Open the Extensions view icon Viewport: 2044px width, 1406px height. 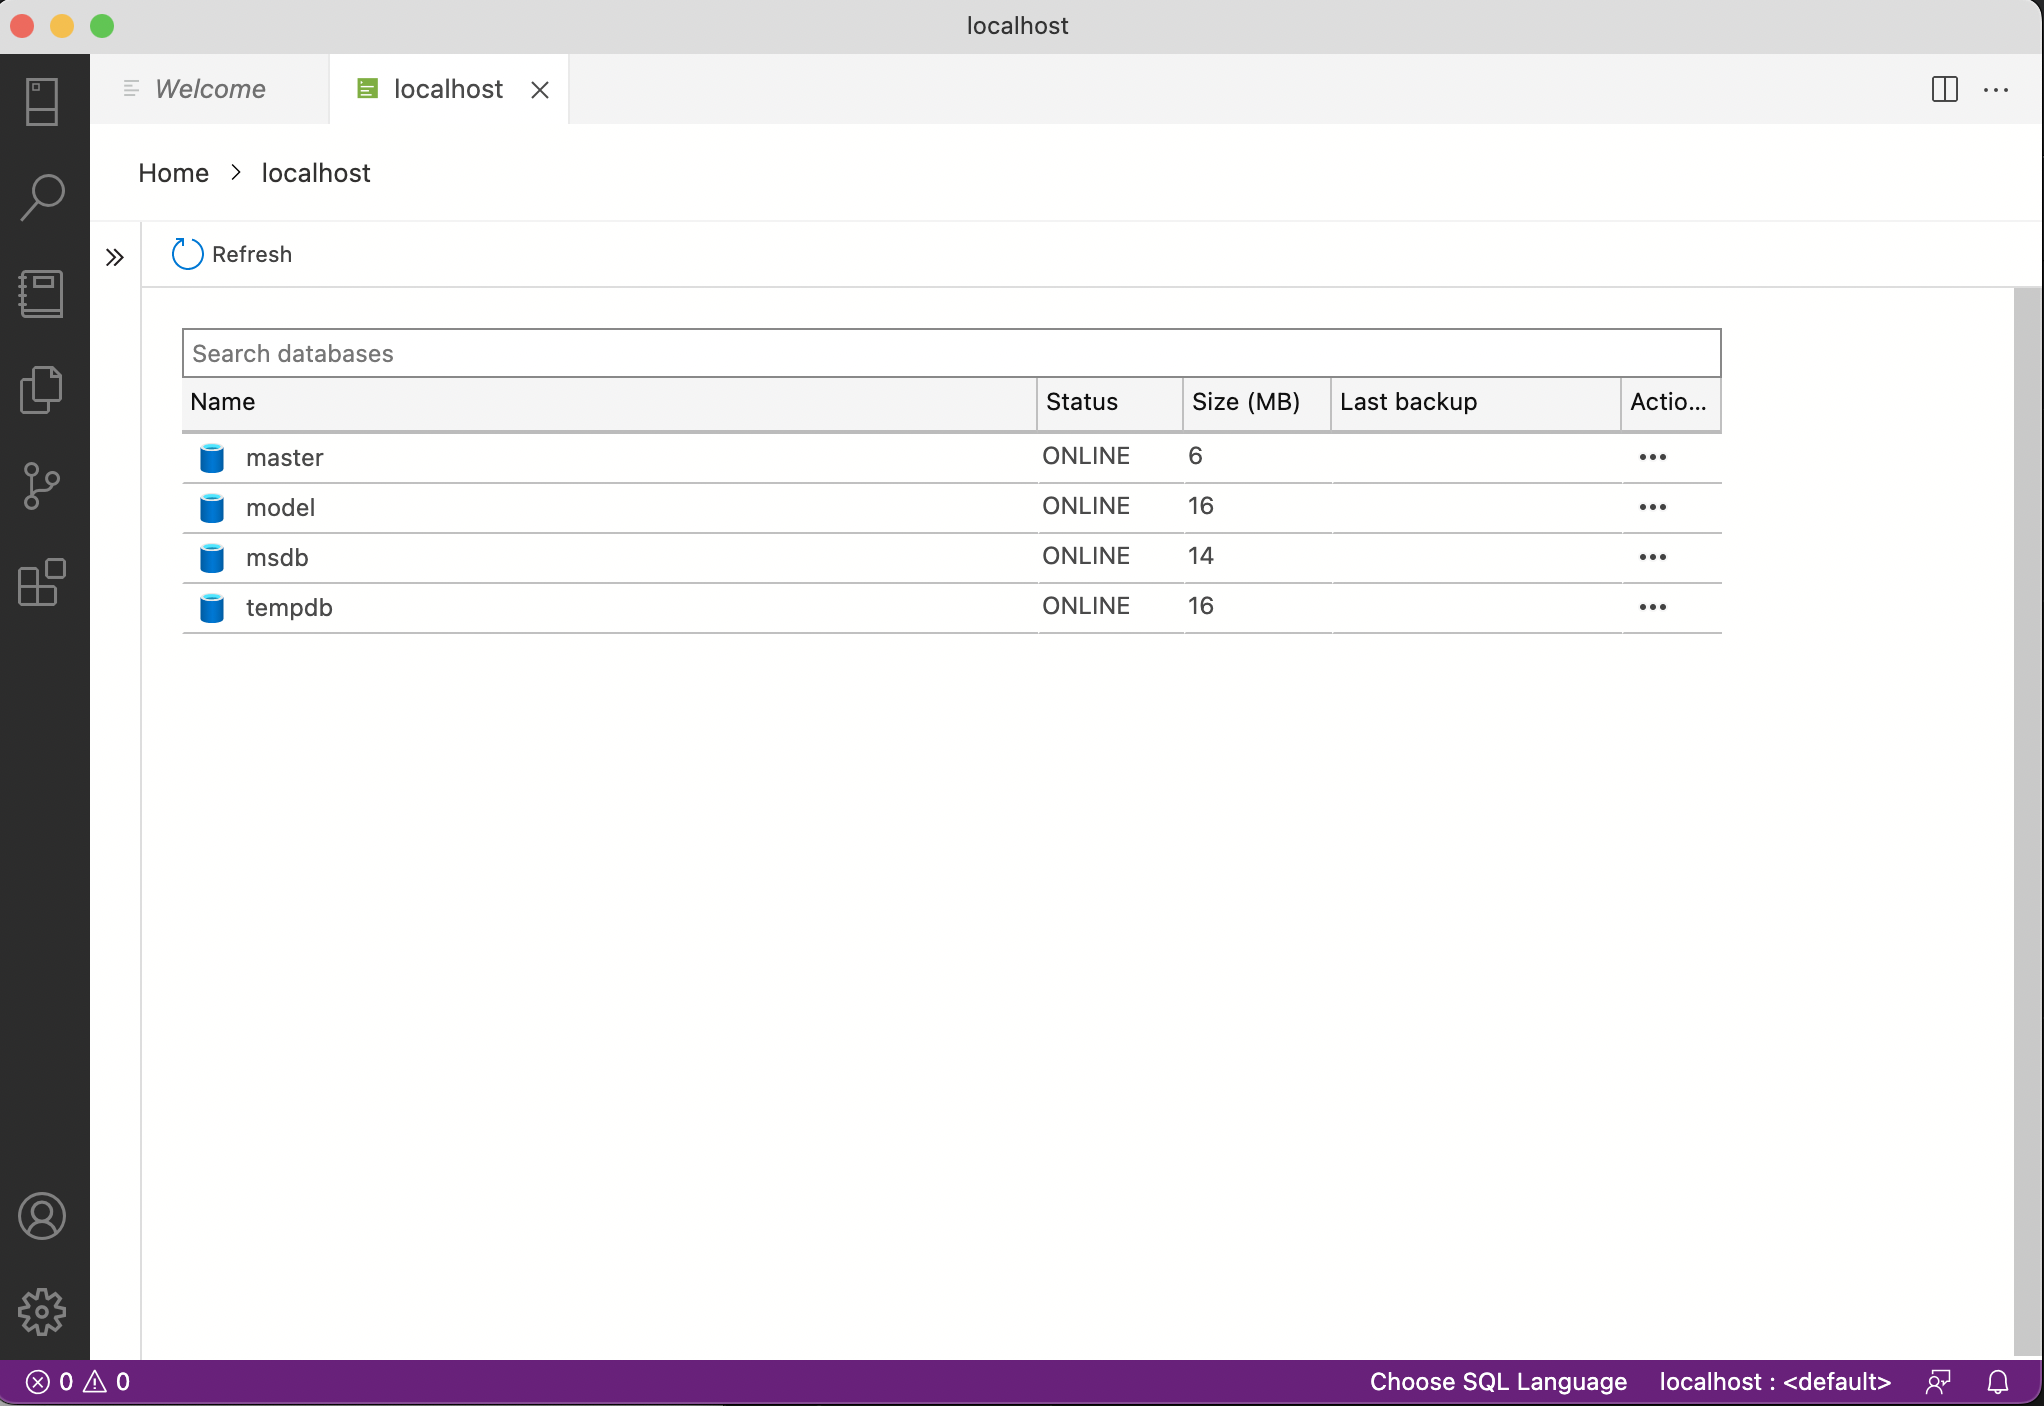42,582
